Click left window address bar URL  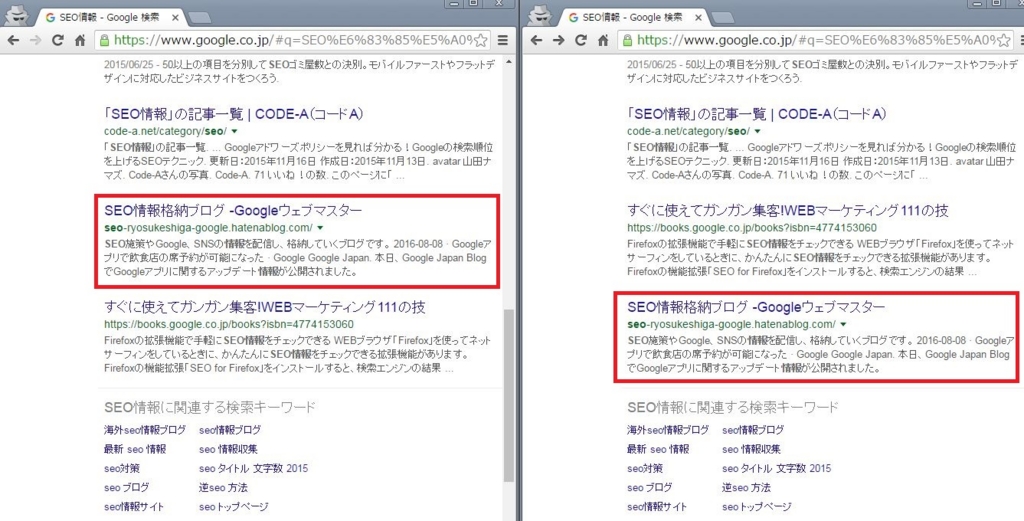click(293, 40)
